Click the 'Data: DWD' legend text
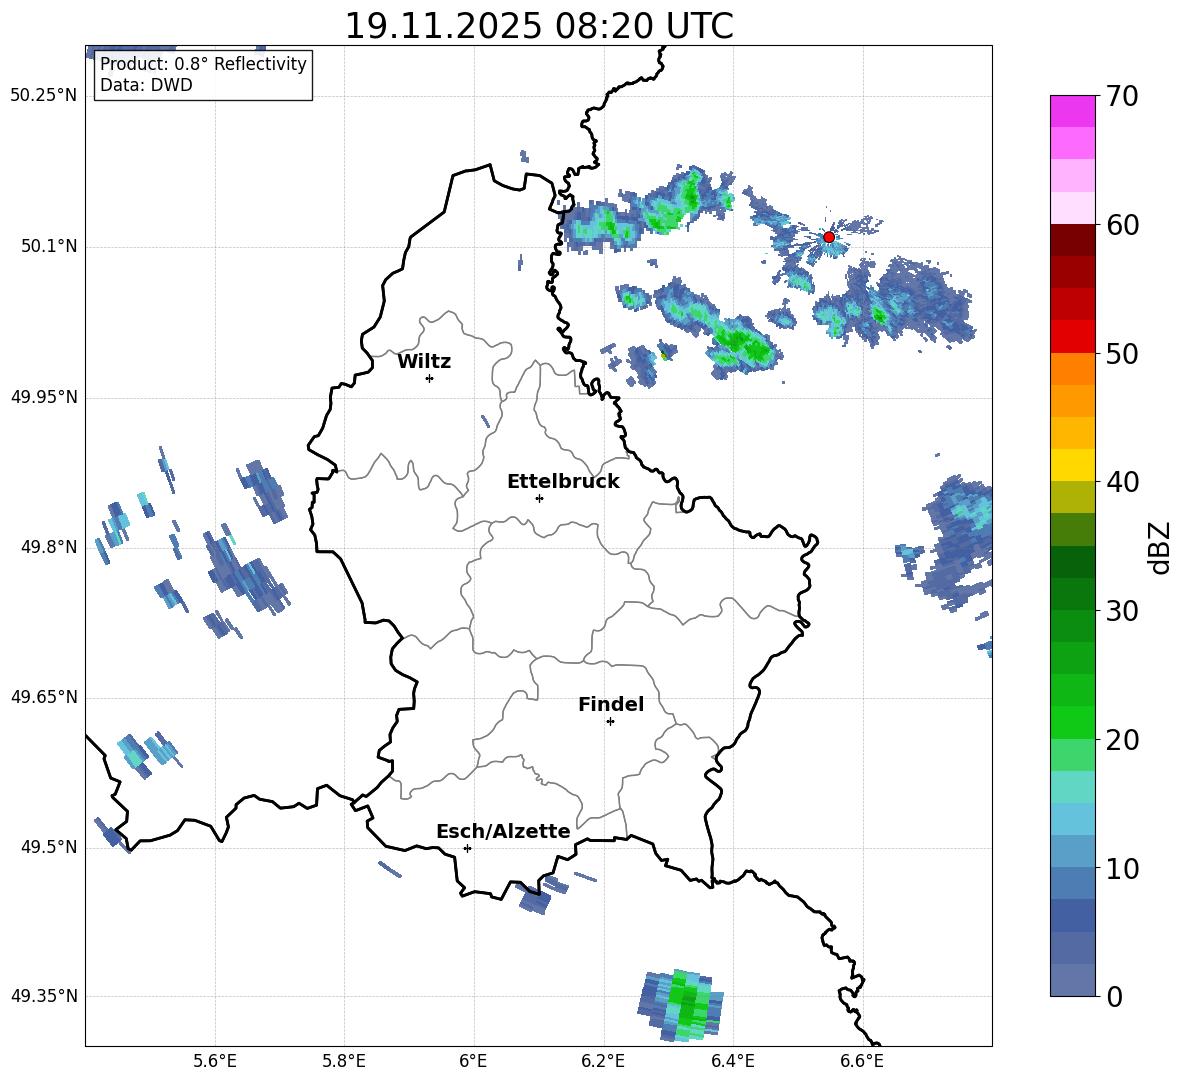The width and height of the screenshot is (1184, 1081). click(146, 85)
